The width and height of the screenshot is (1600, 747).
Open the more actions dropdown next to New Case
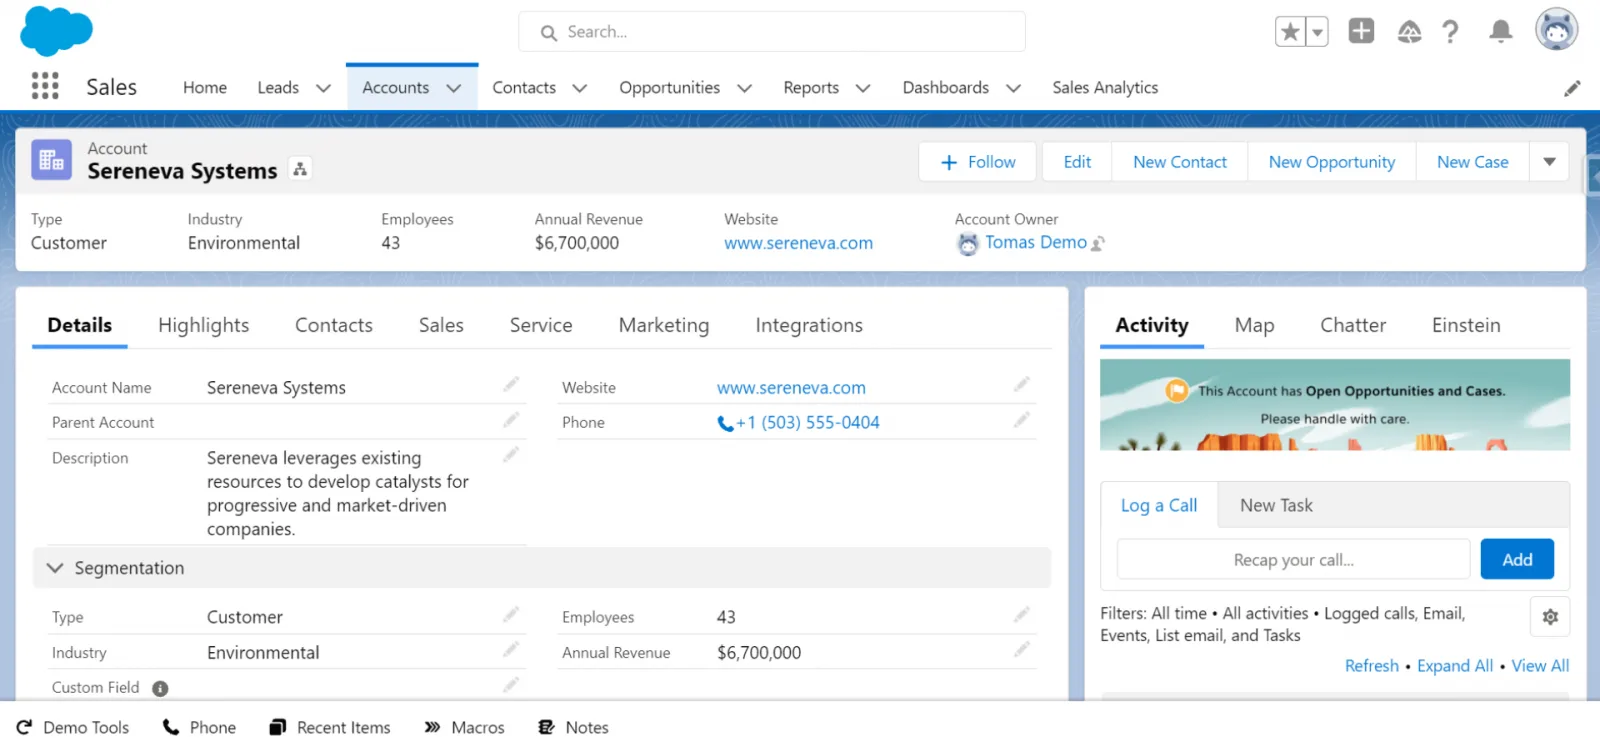tap(1549, 162)
